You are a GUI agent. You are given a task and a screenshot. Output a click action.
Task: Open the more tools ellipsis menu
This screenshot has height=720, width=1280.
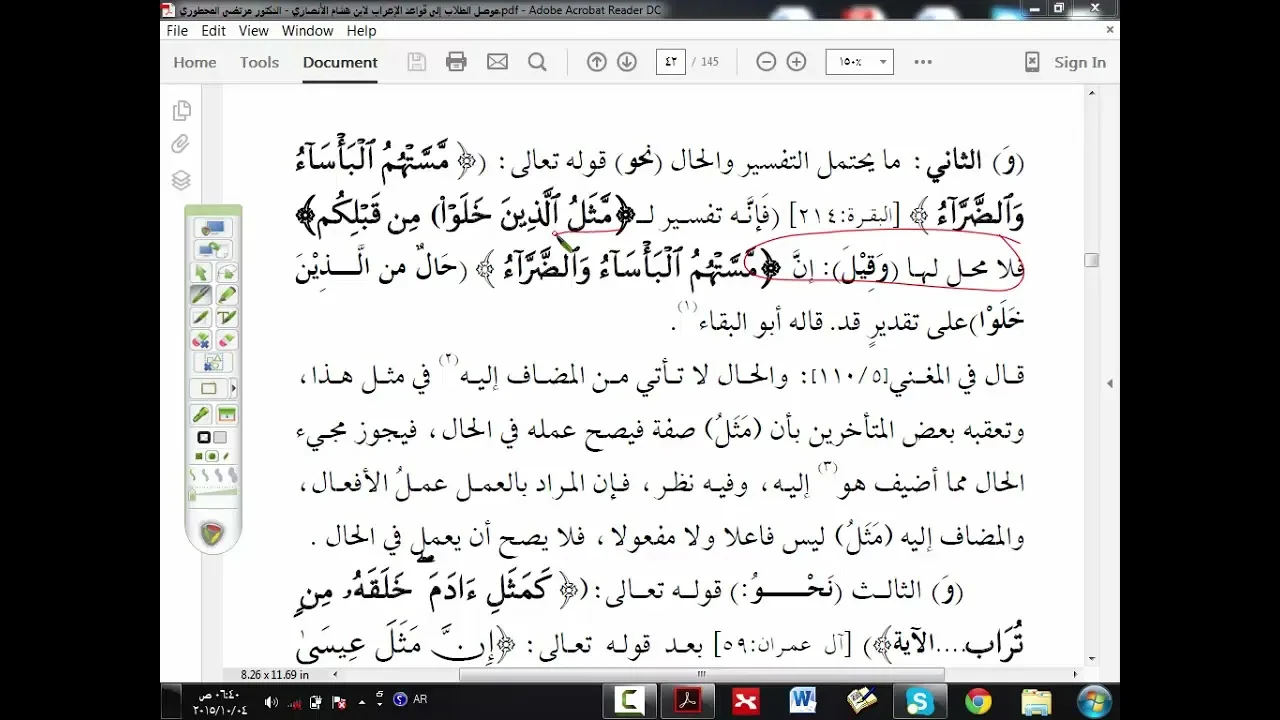point(923,62)
